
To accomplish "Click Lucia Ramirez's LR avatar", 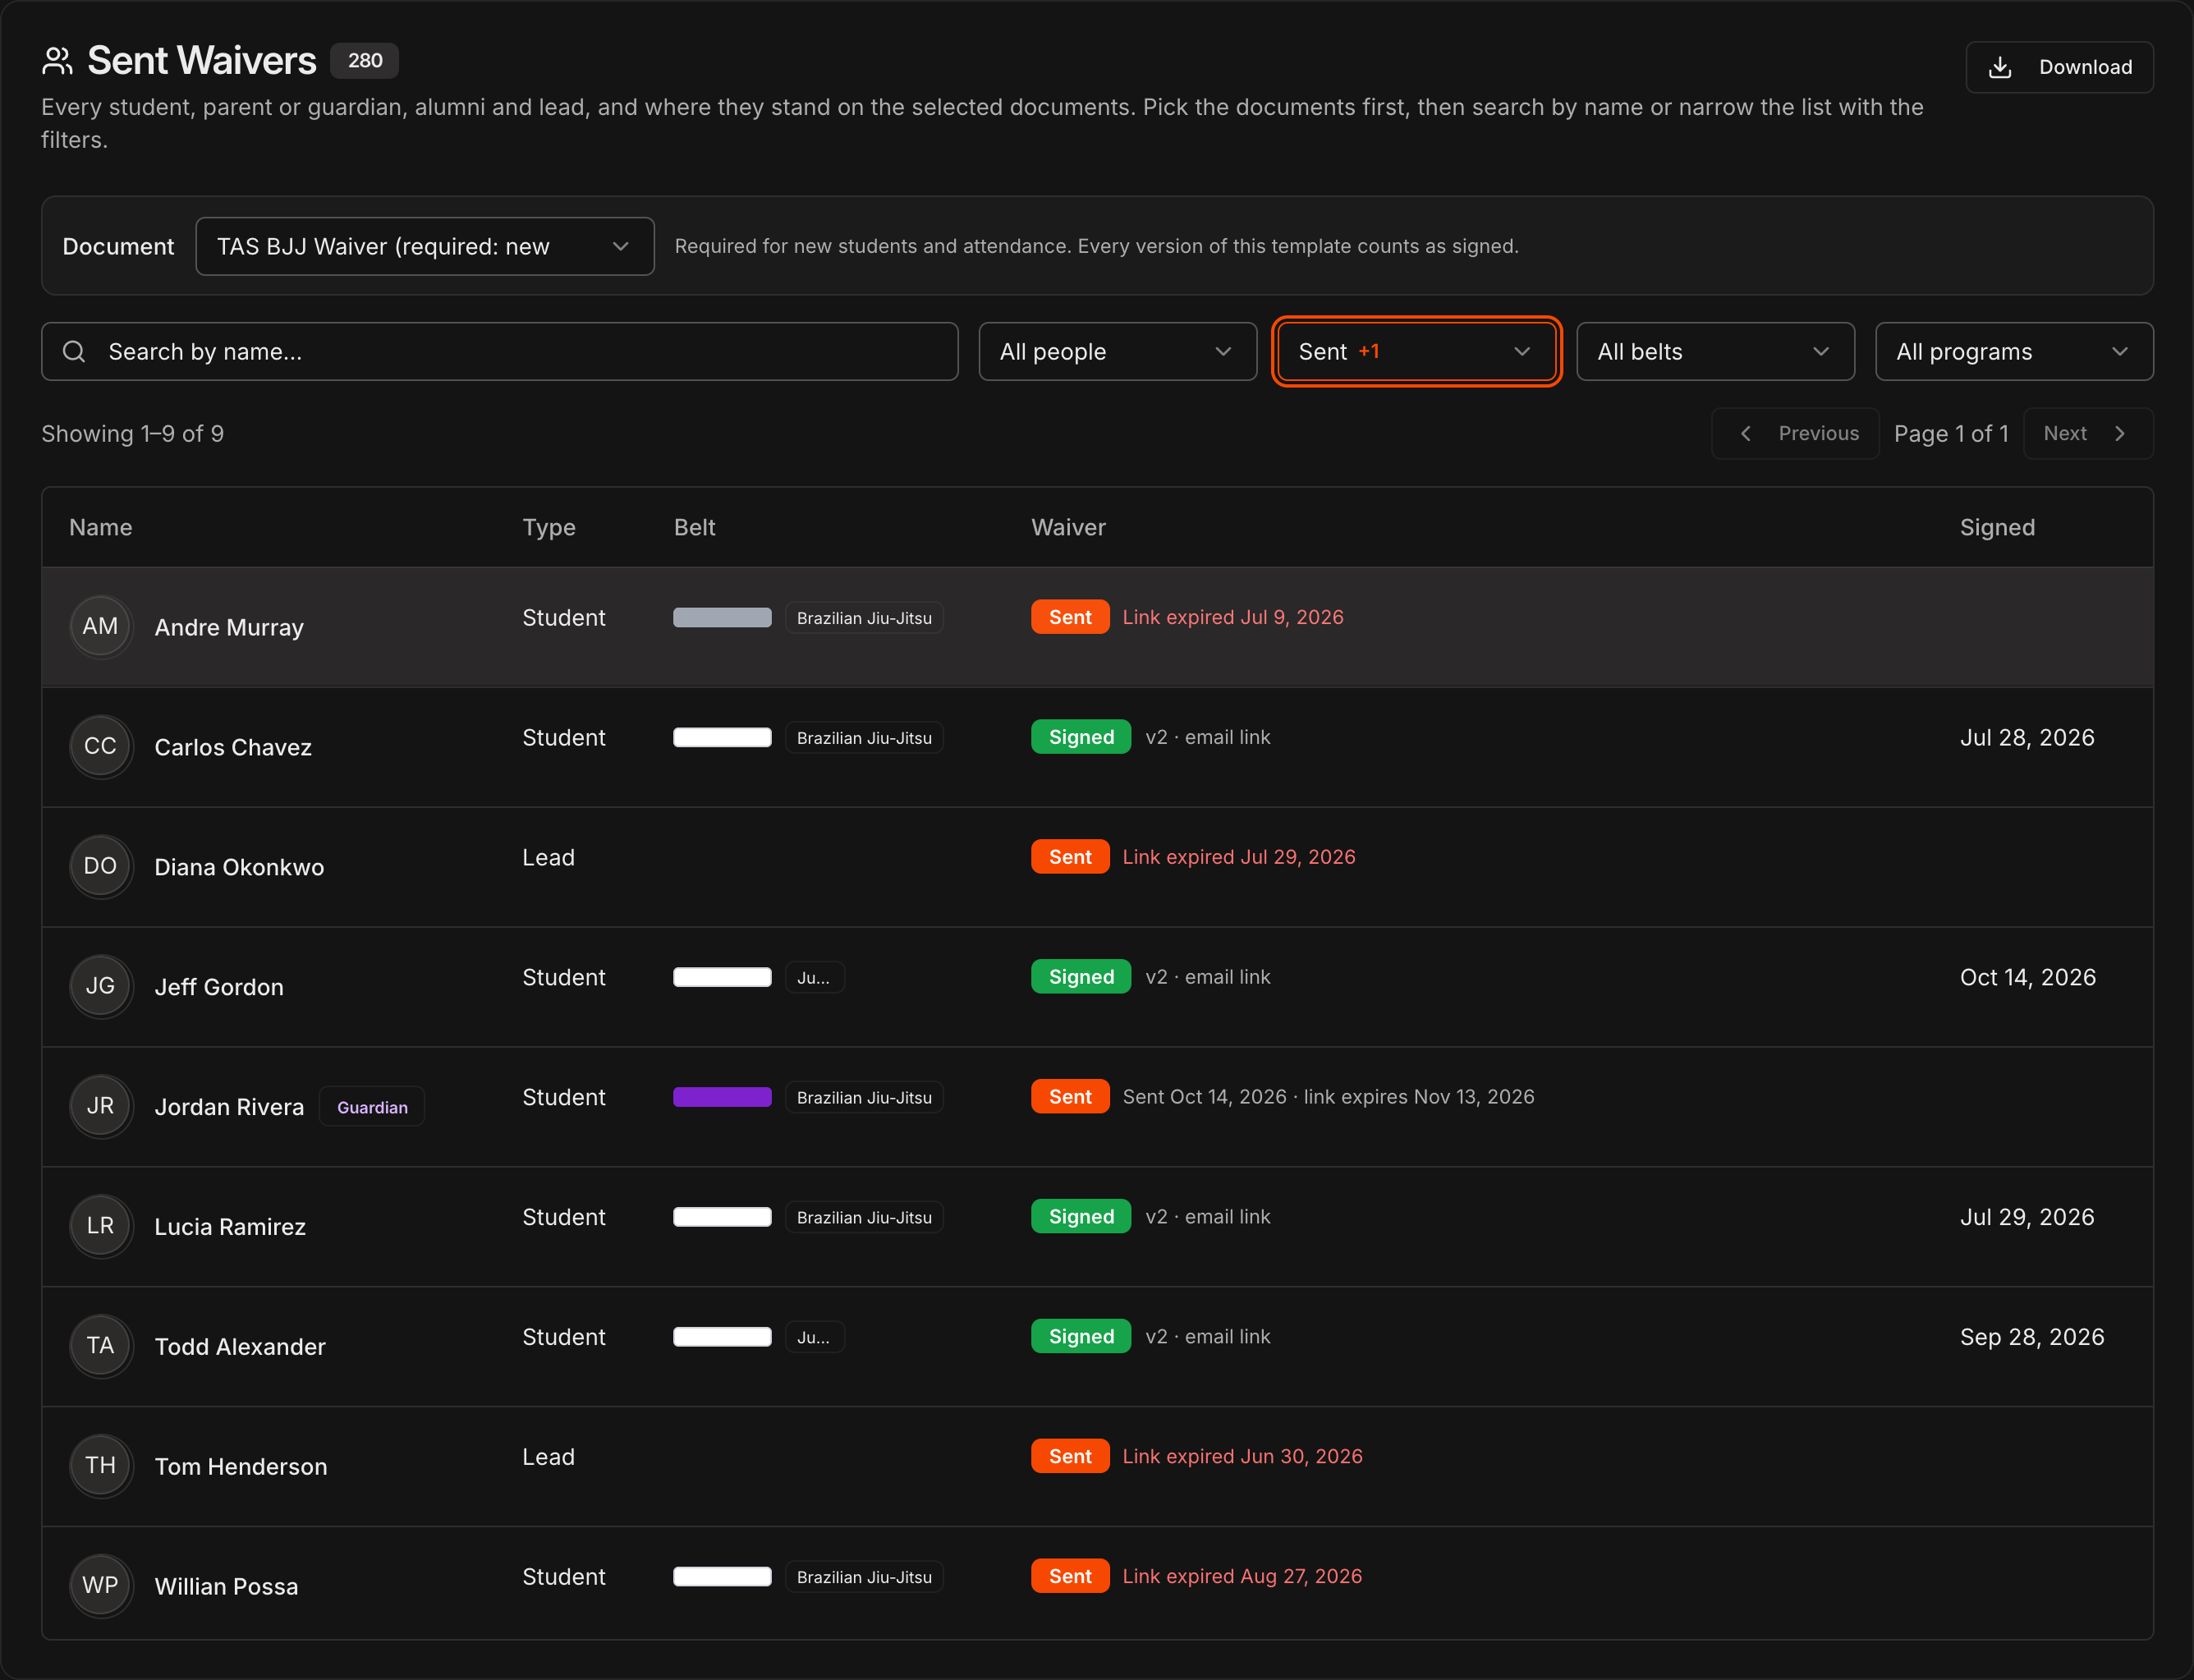I will 100,1227.
